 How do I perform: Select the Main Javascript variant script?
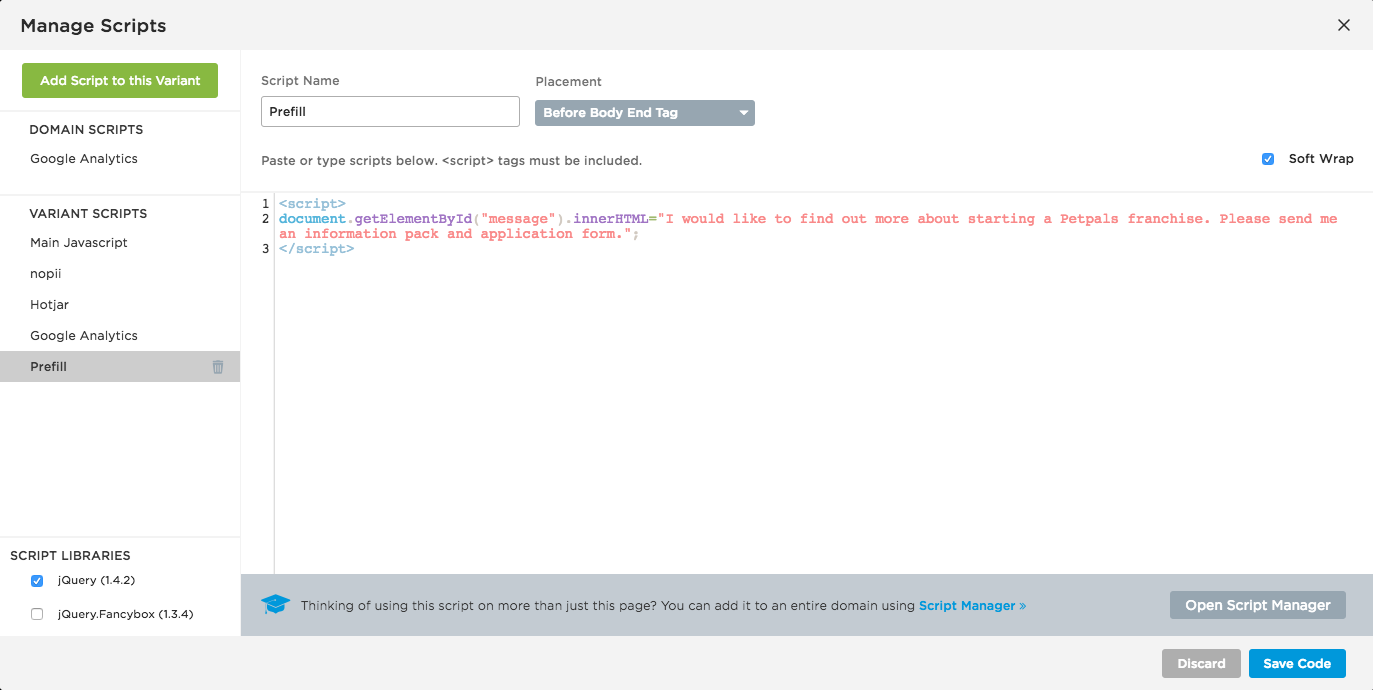point(79,243)
